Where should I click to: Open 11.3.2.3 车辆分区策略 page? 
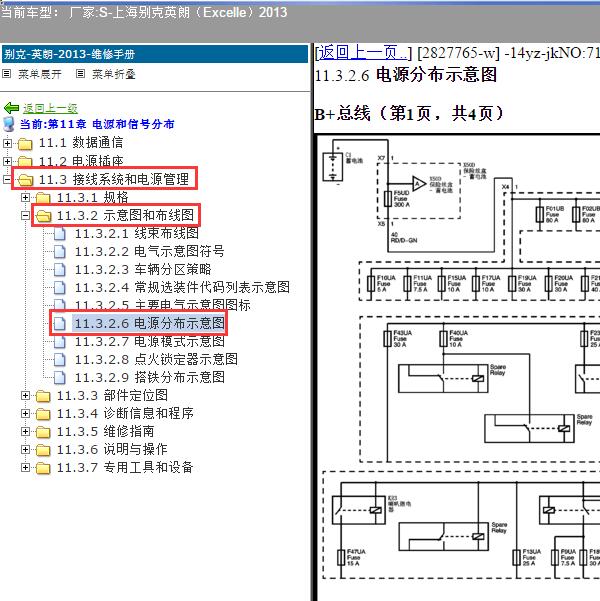click(143, 269)
